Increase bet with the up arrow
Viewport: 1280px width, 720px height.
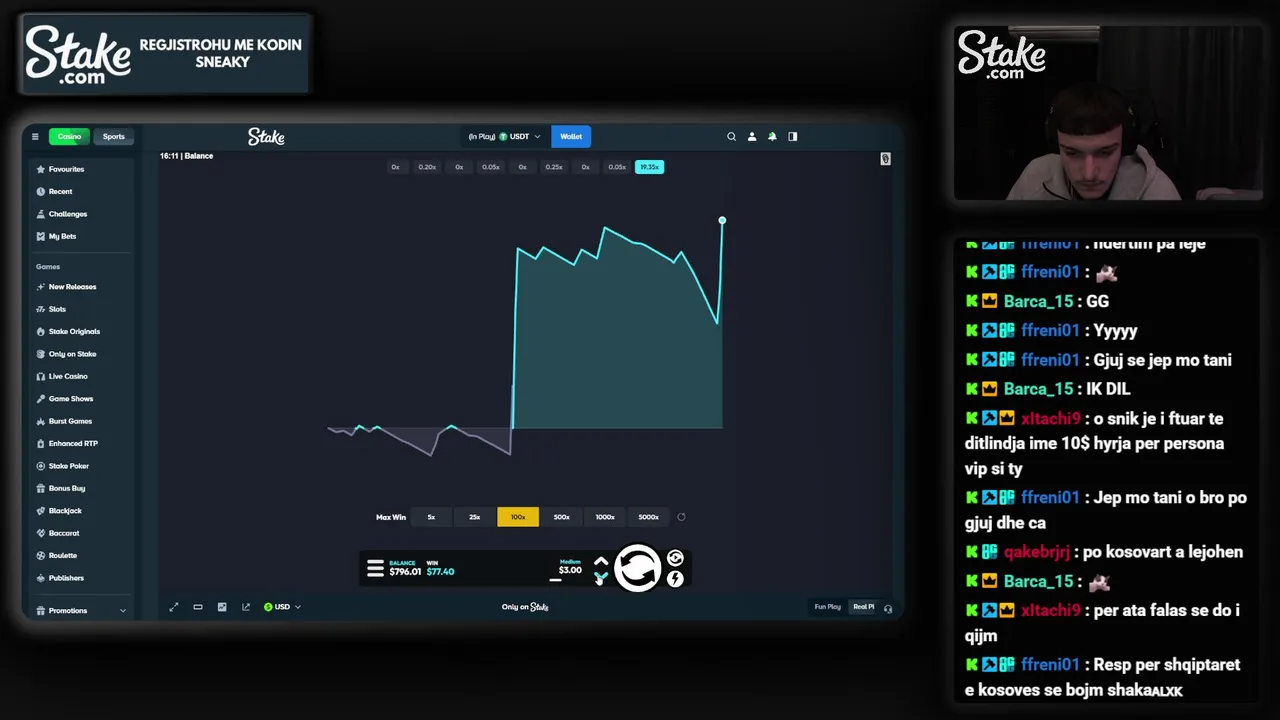pos(601,562)
